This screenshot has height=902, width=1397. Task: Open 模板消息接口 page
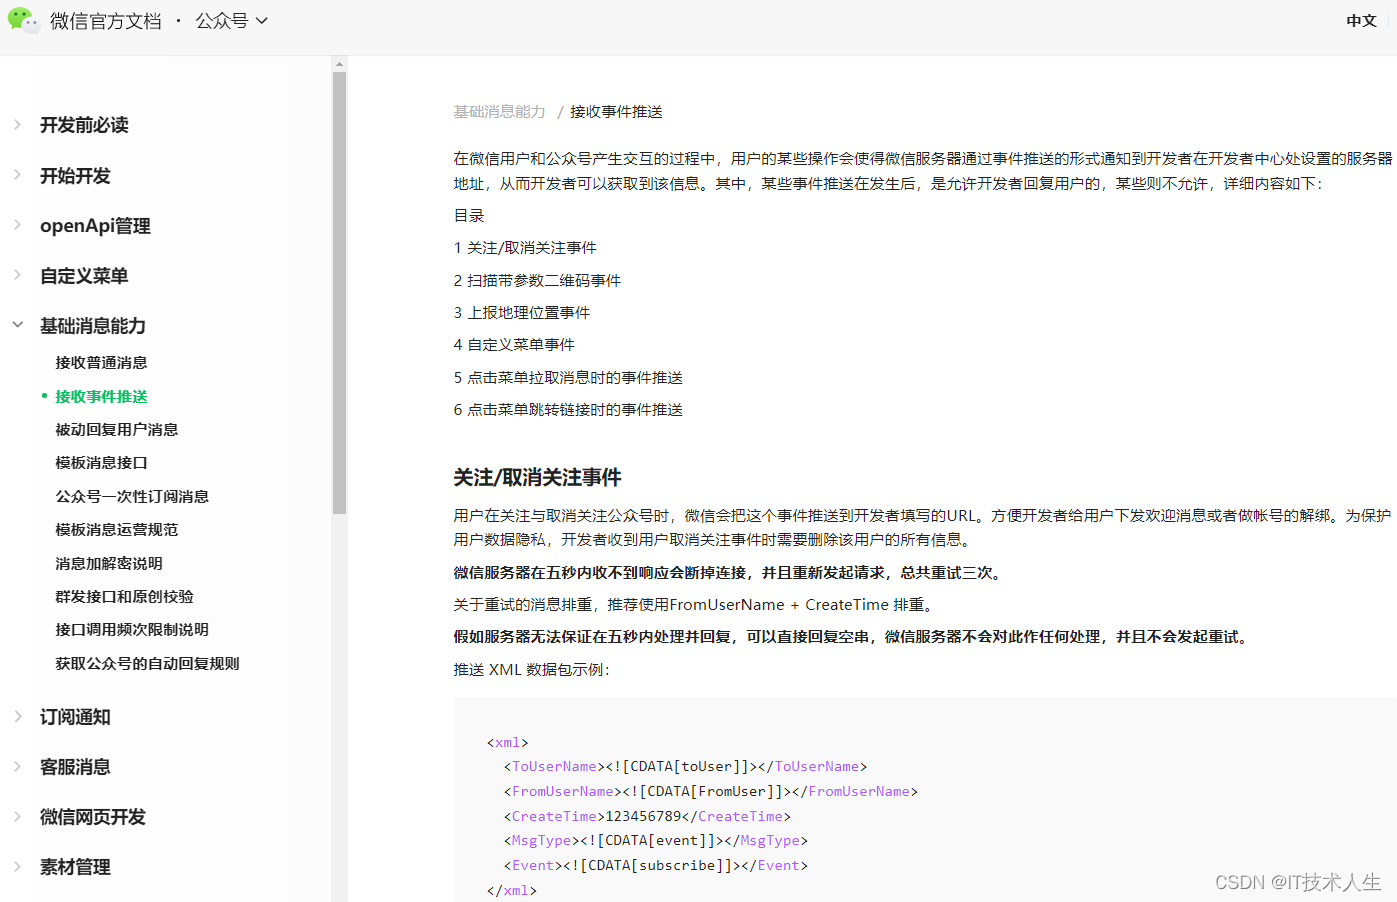(101, 463)
